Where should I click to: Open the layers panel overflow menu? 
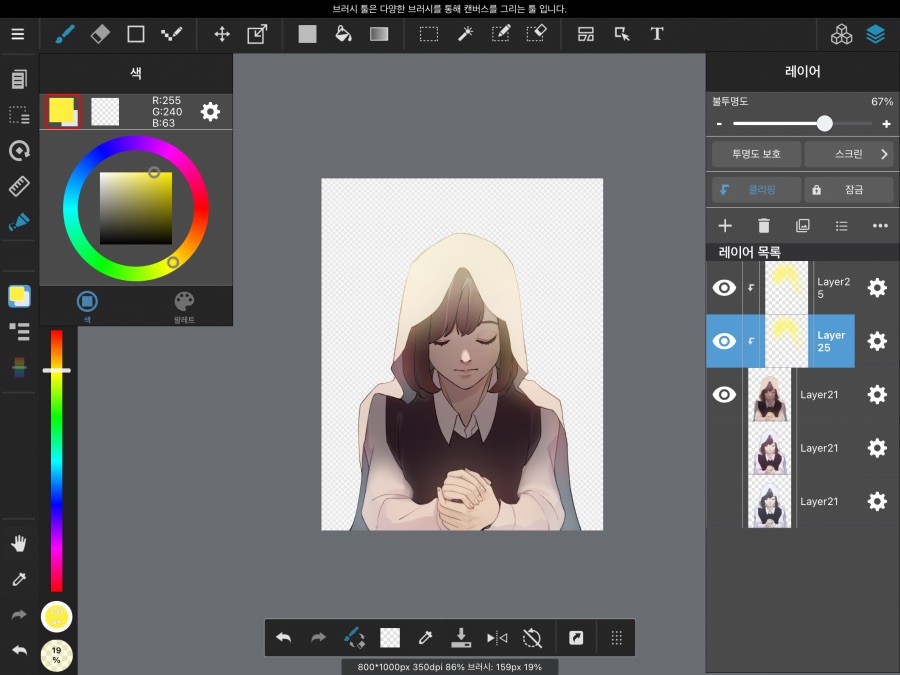879,225
